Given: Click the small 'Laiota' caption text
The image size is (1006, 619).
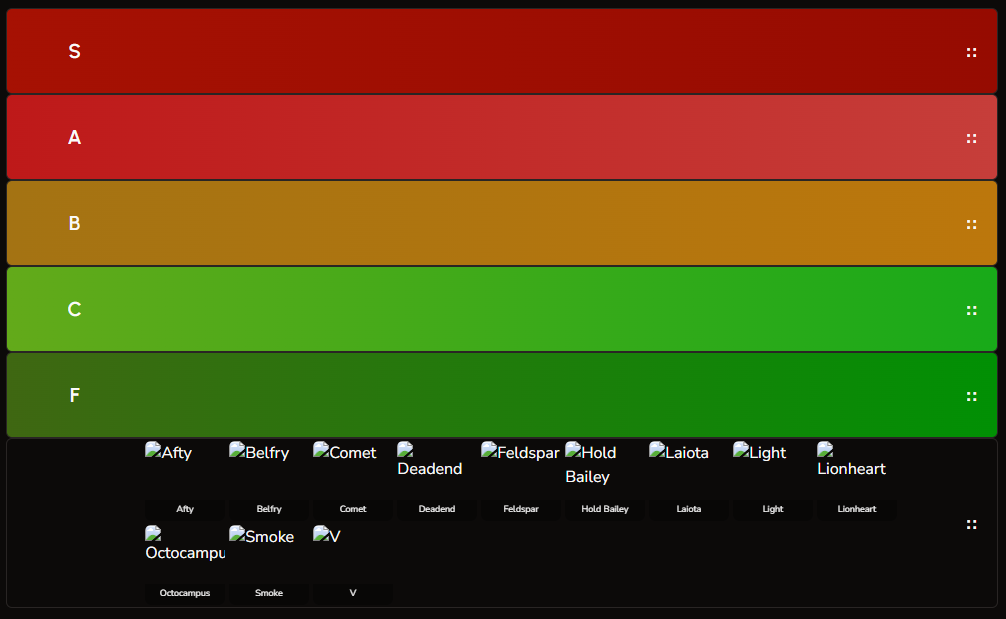Looking at the screenshot, I should click(x=689, y=509).
